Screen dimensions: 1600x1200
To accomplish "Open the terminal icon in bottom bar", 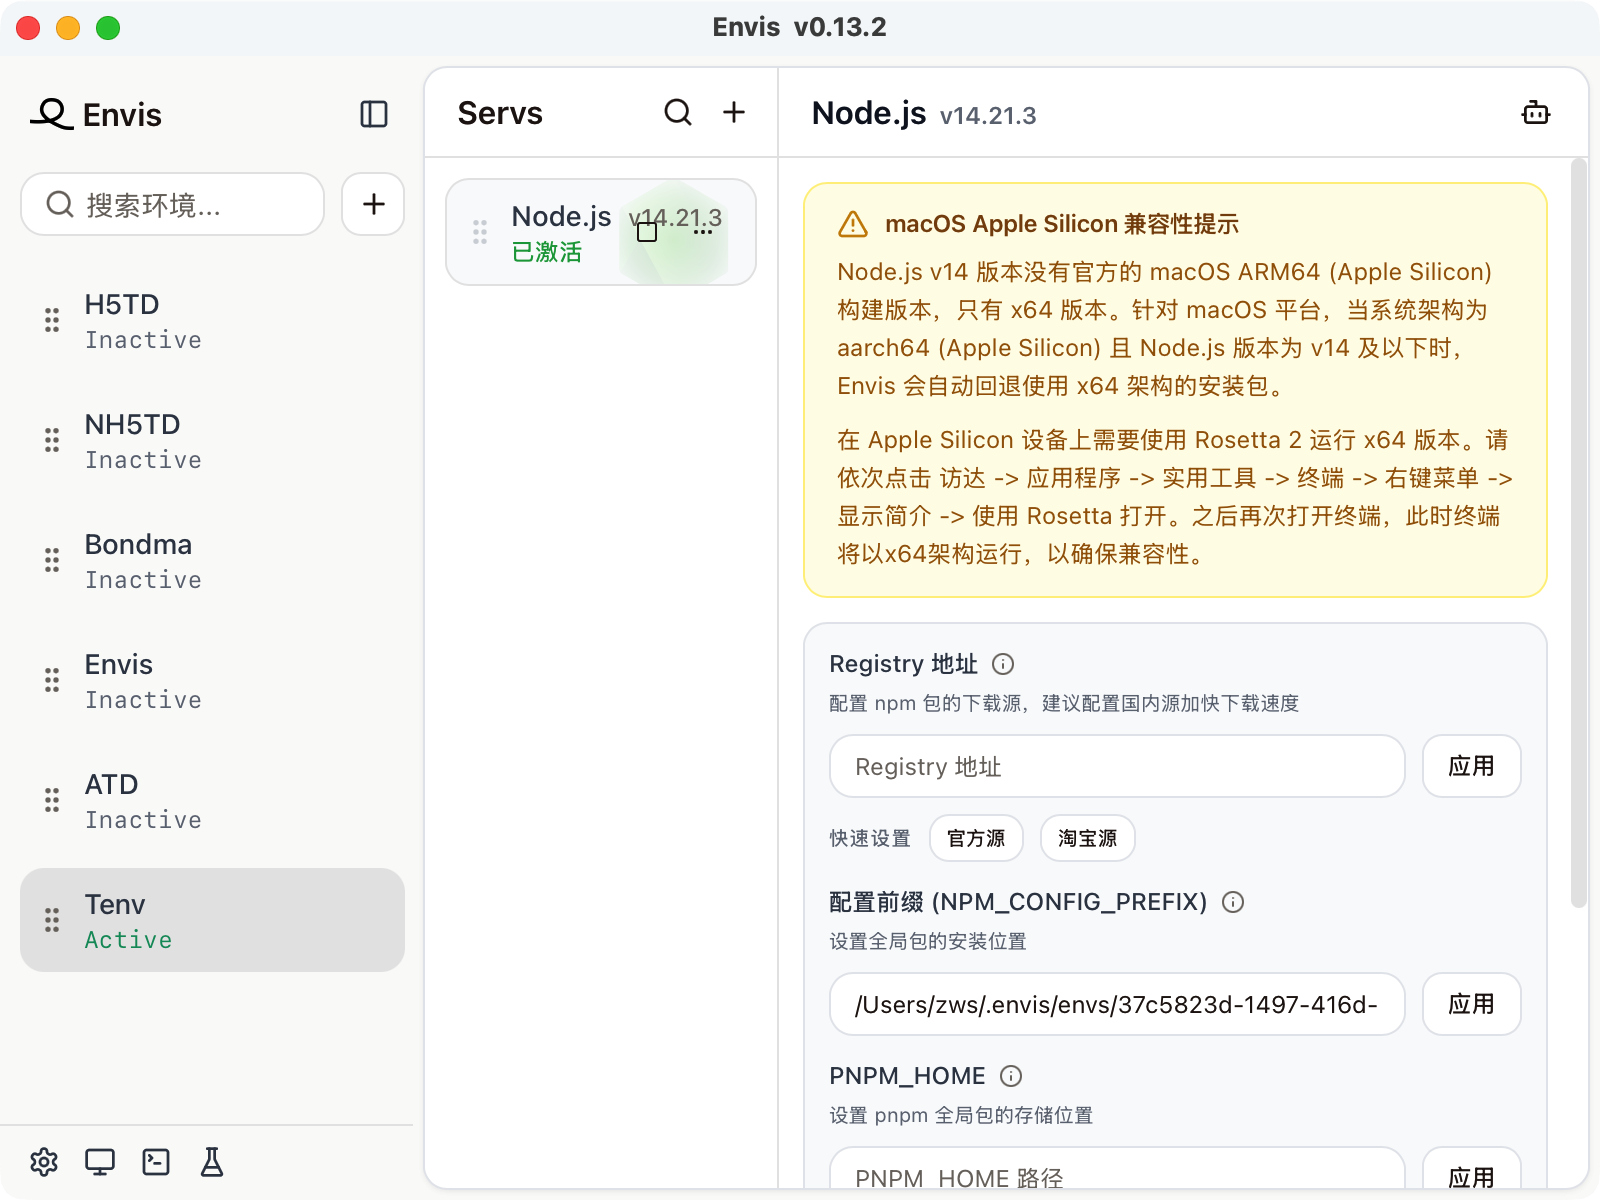I will 156,1162.
